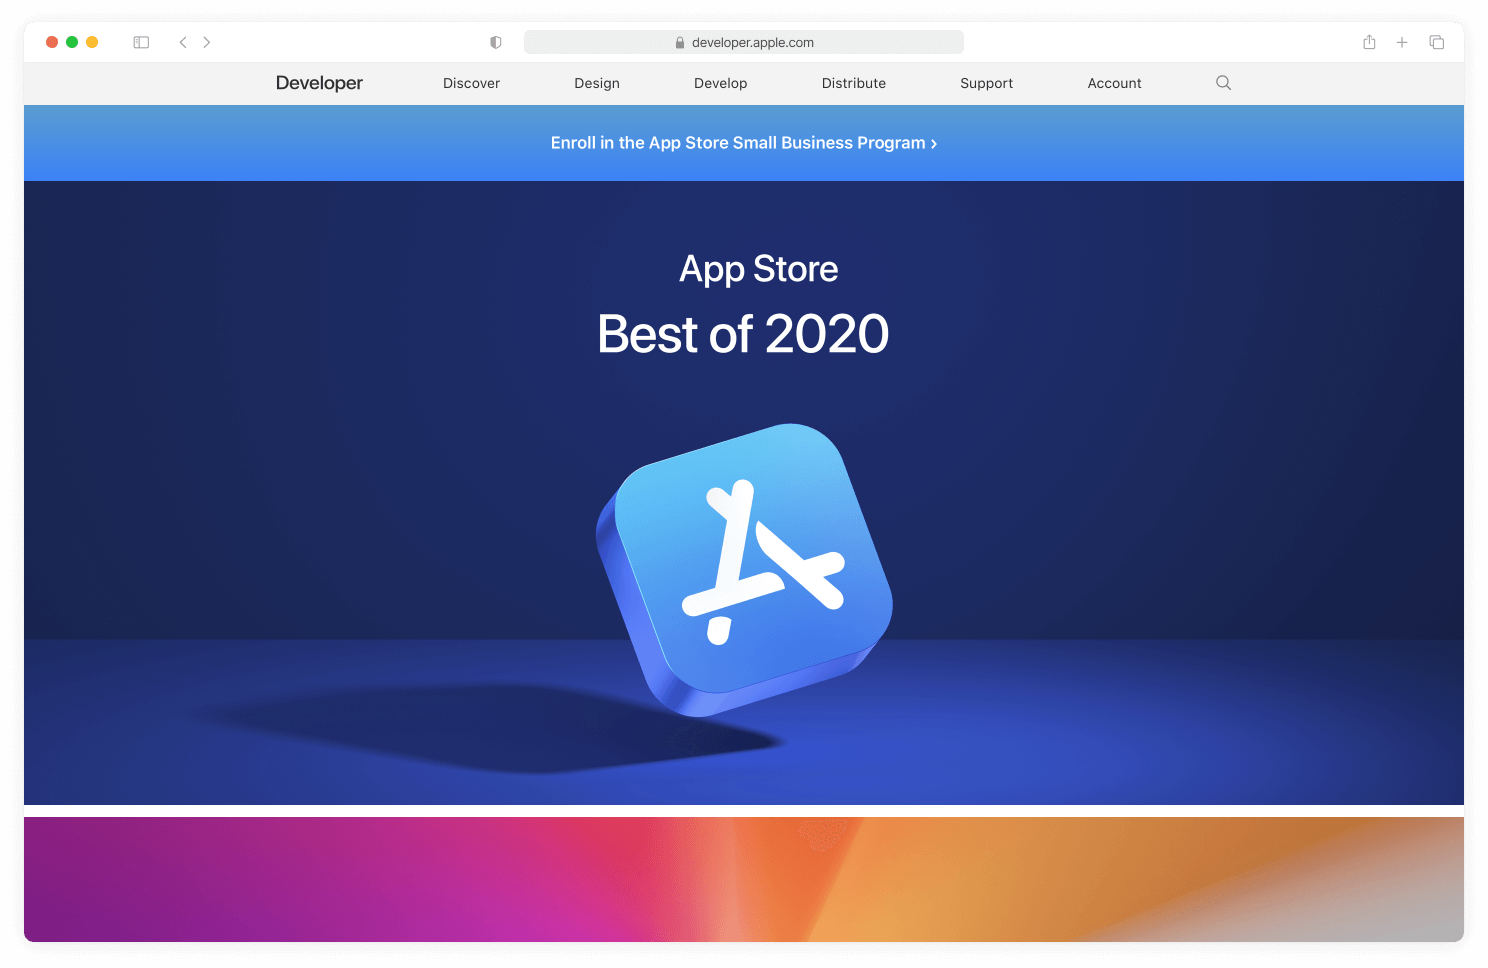Go back with the left arrow
The image size is (1488, 968).
[x=183, y=42]
